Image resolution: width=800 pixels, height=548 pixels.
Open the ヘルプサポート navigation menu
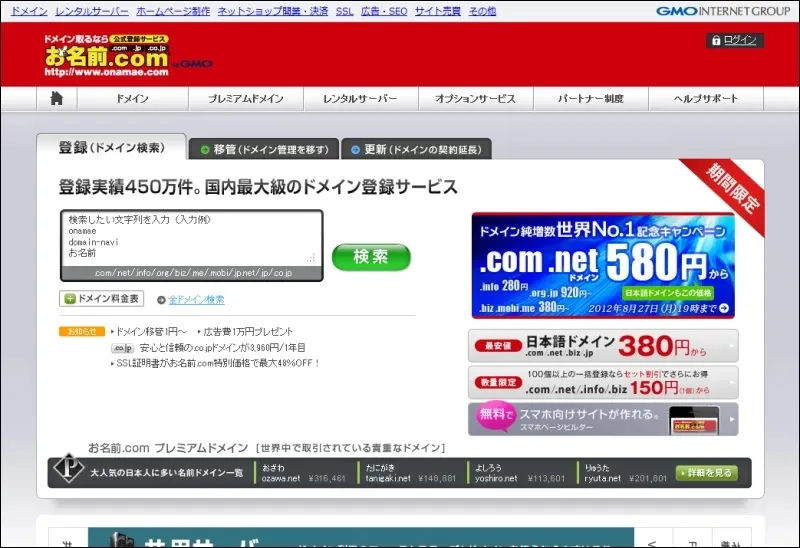706,98
